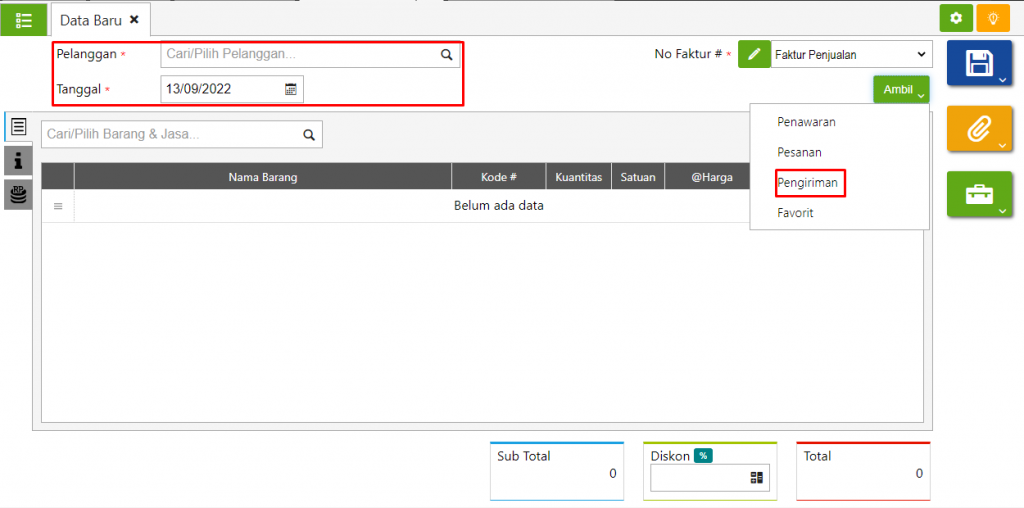Expand the briefcase button's small arrow

(1002, 211)
